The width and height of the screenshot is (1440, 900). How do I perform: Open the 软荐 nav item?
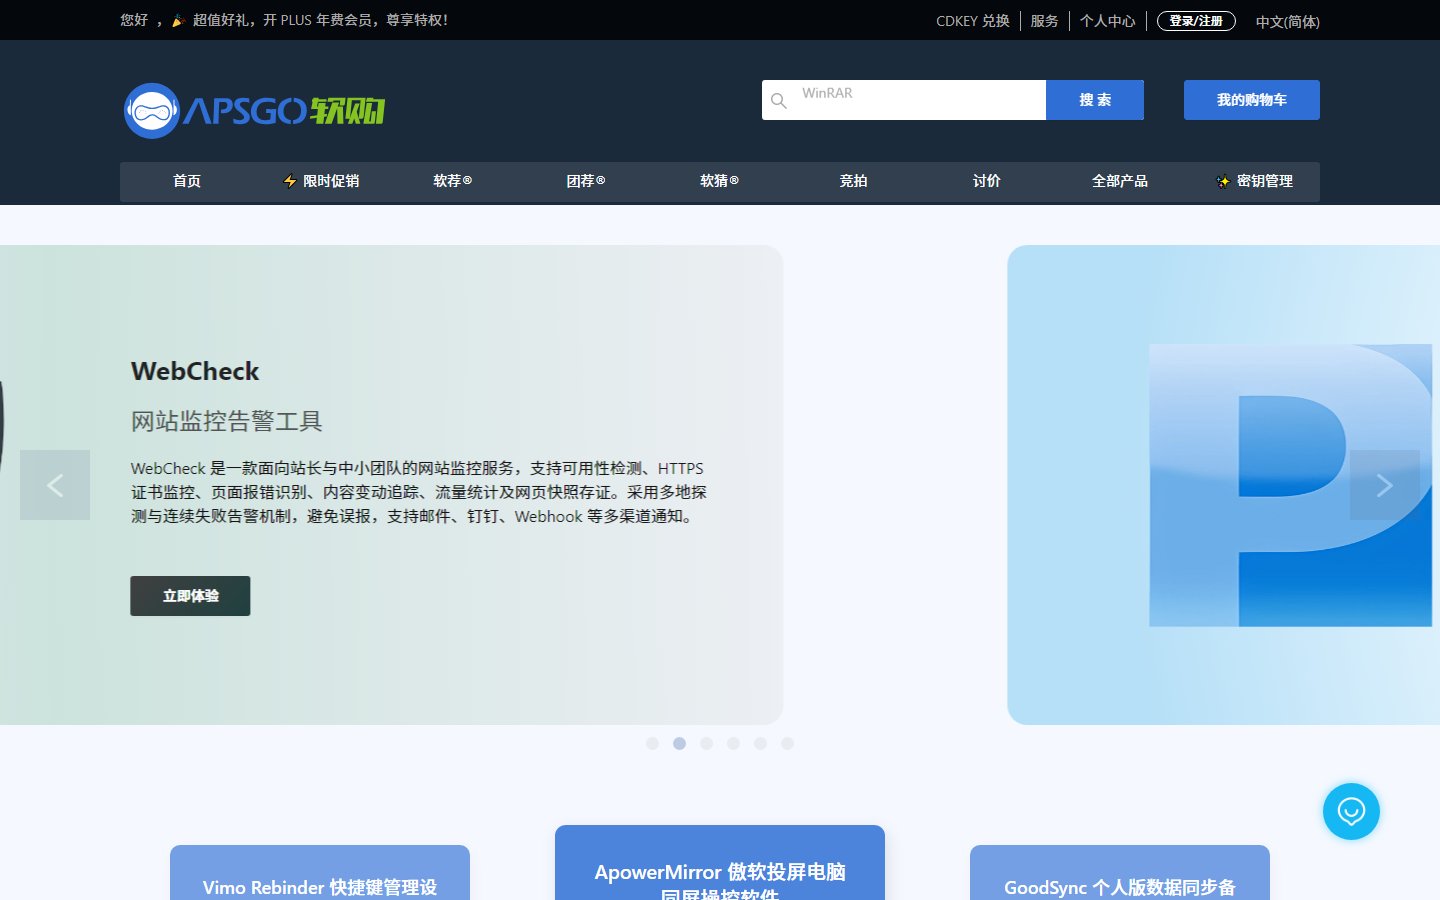(453, 181)
